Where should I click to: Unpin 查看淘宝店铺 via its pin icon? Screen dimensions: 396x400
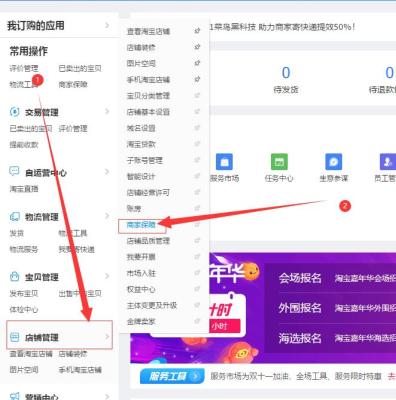pos(197,31)
